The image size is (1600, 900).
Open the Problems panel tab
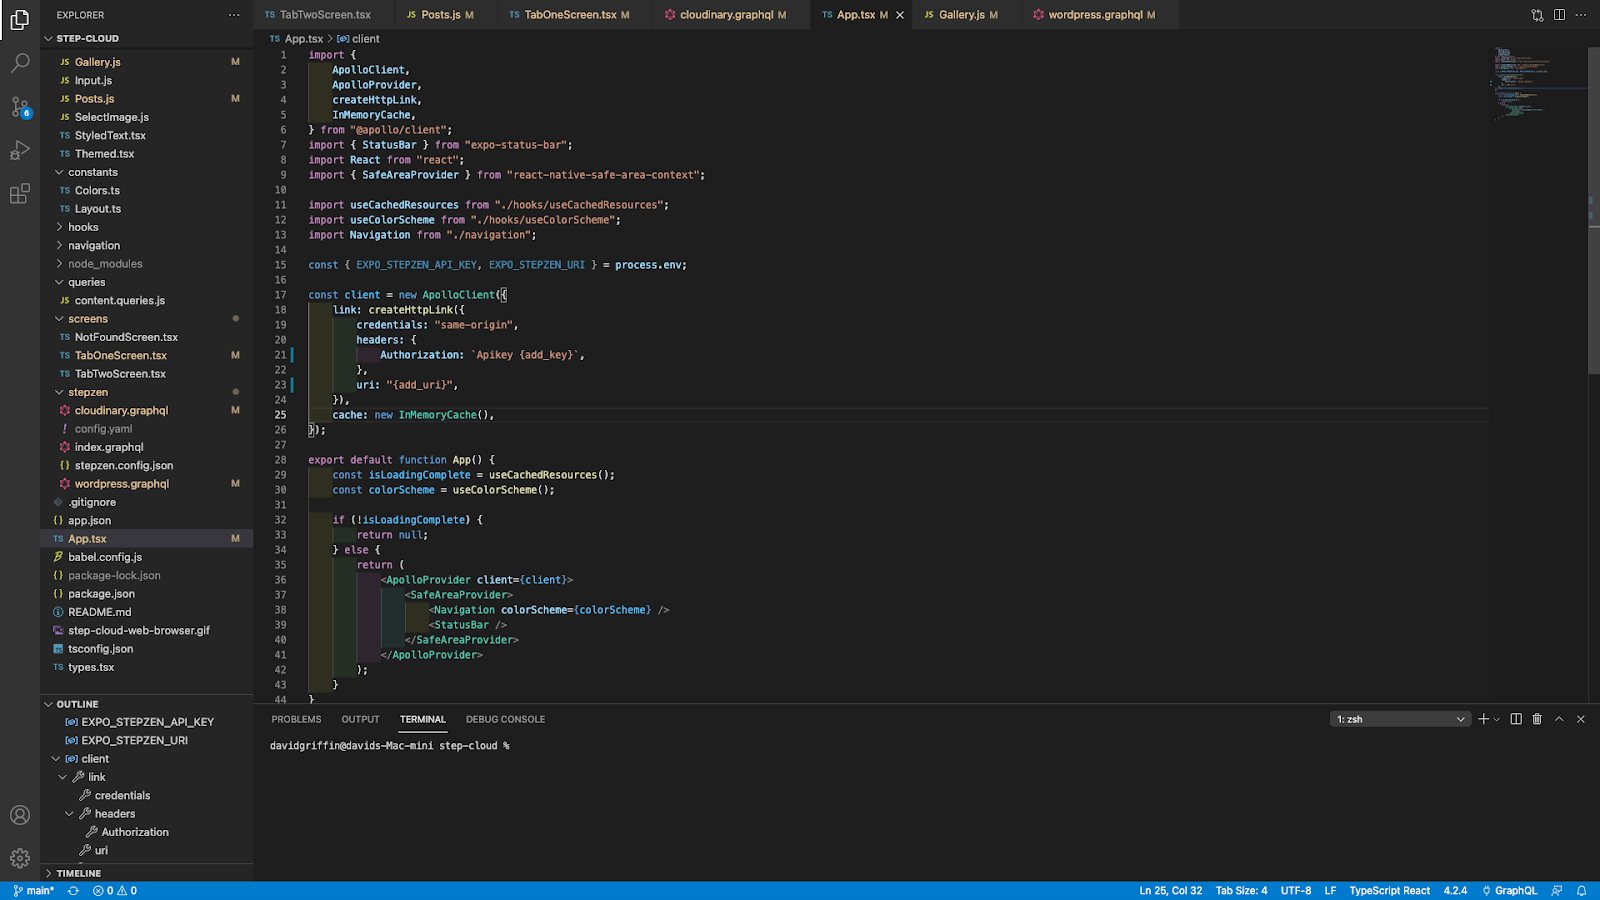[x=296, y=719]
